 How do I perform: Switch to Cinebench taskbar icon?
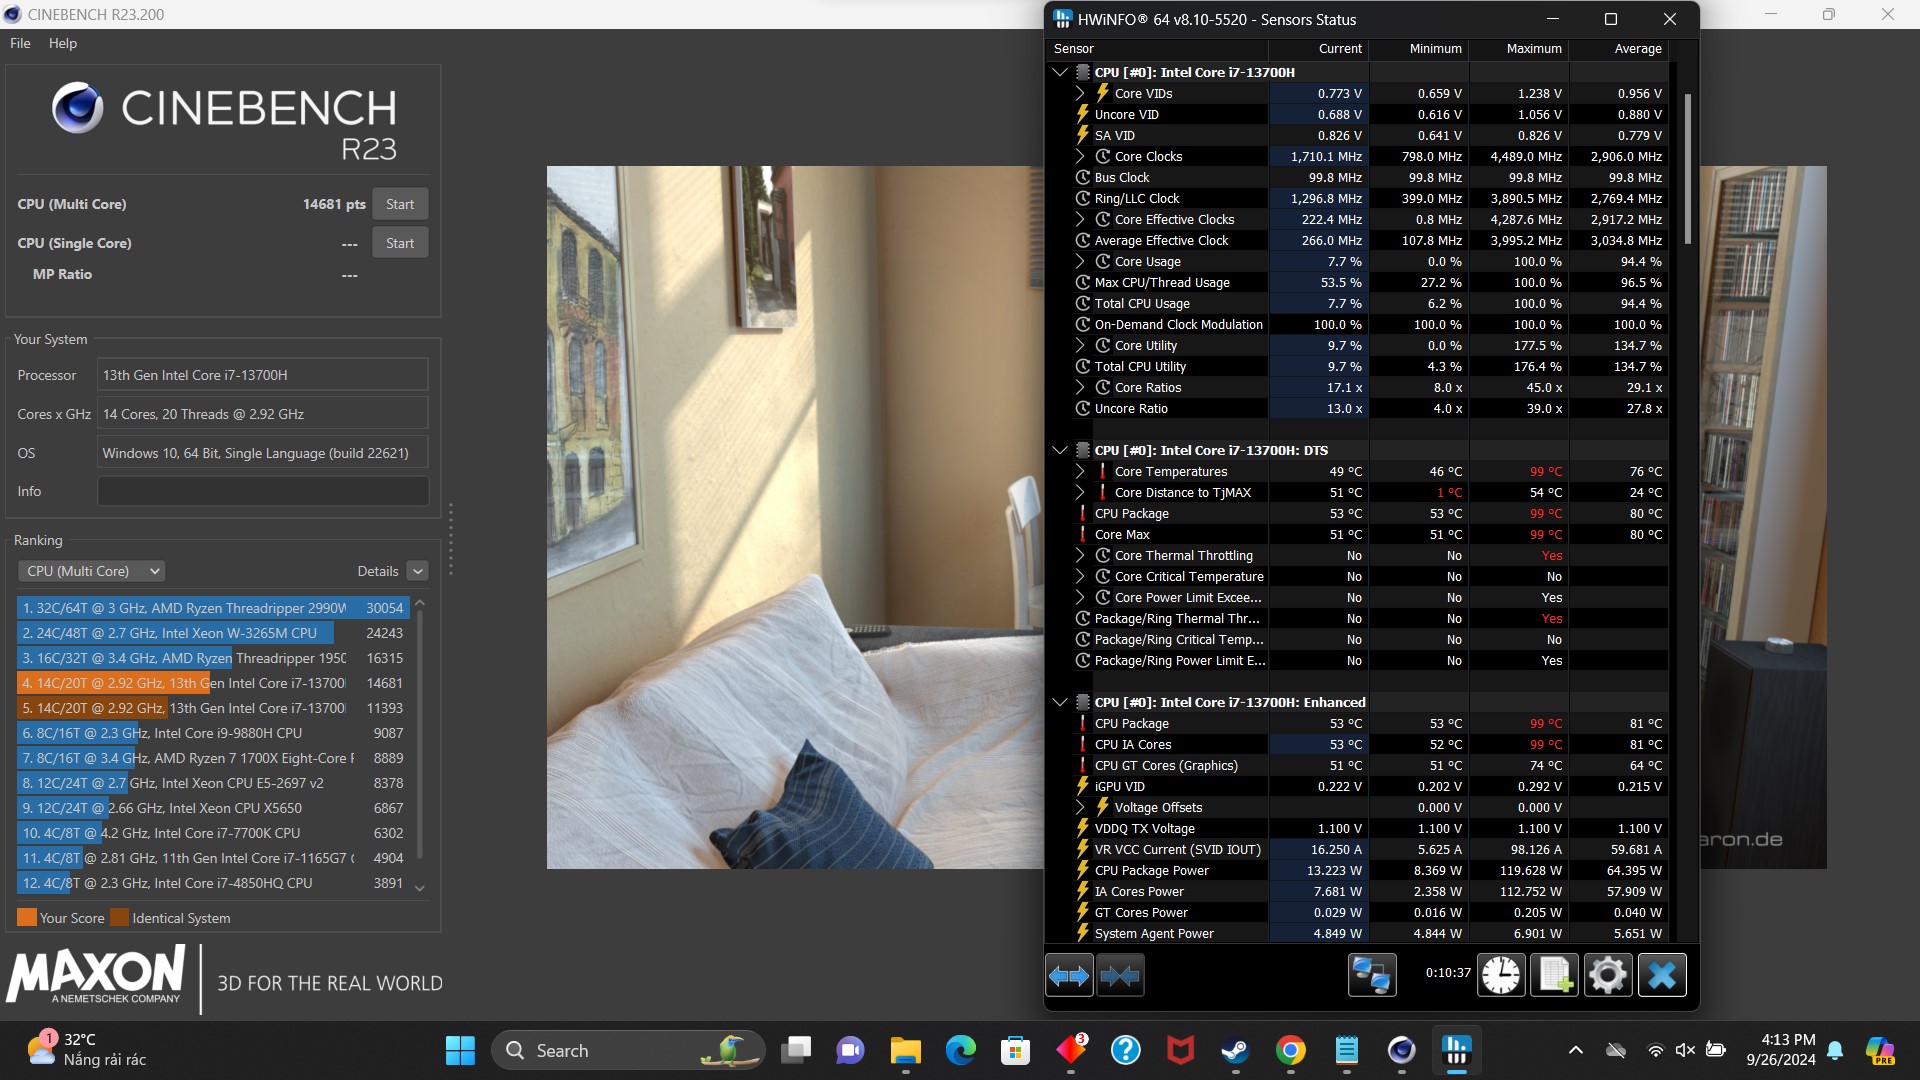coord(1401,1050)
